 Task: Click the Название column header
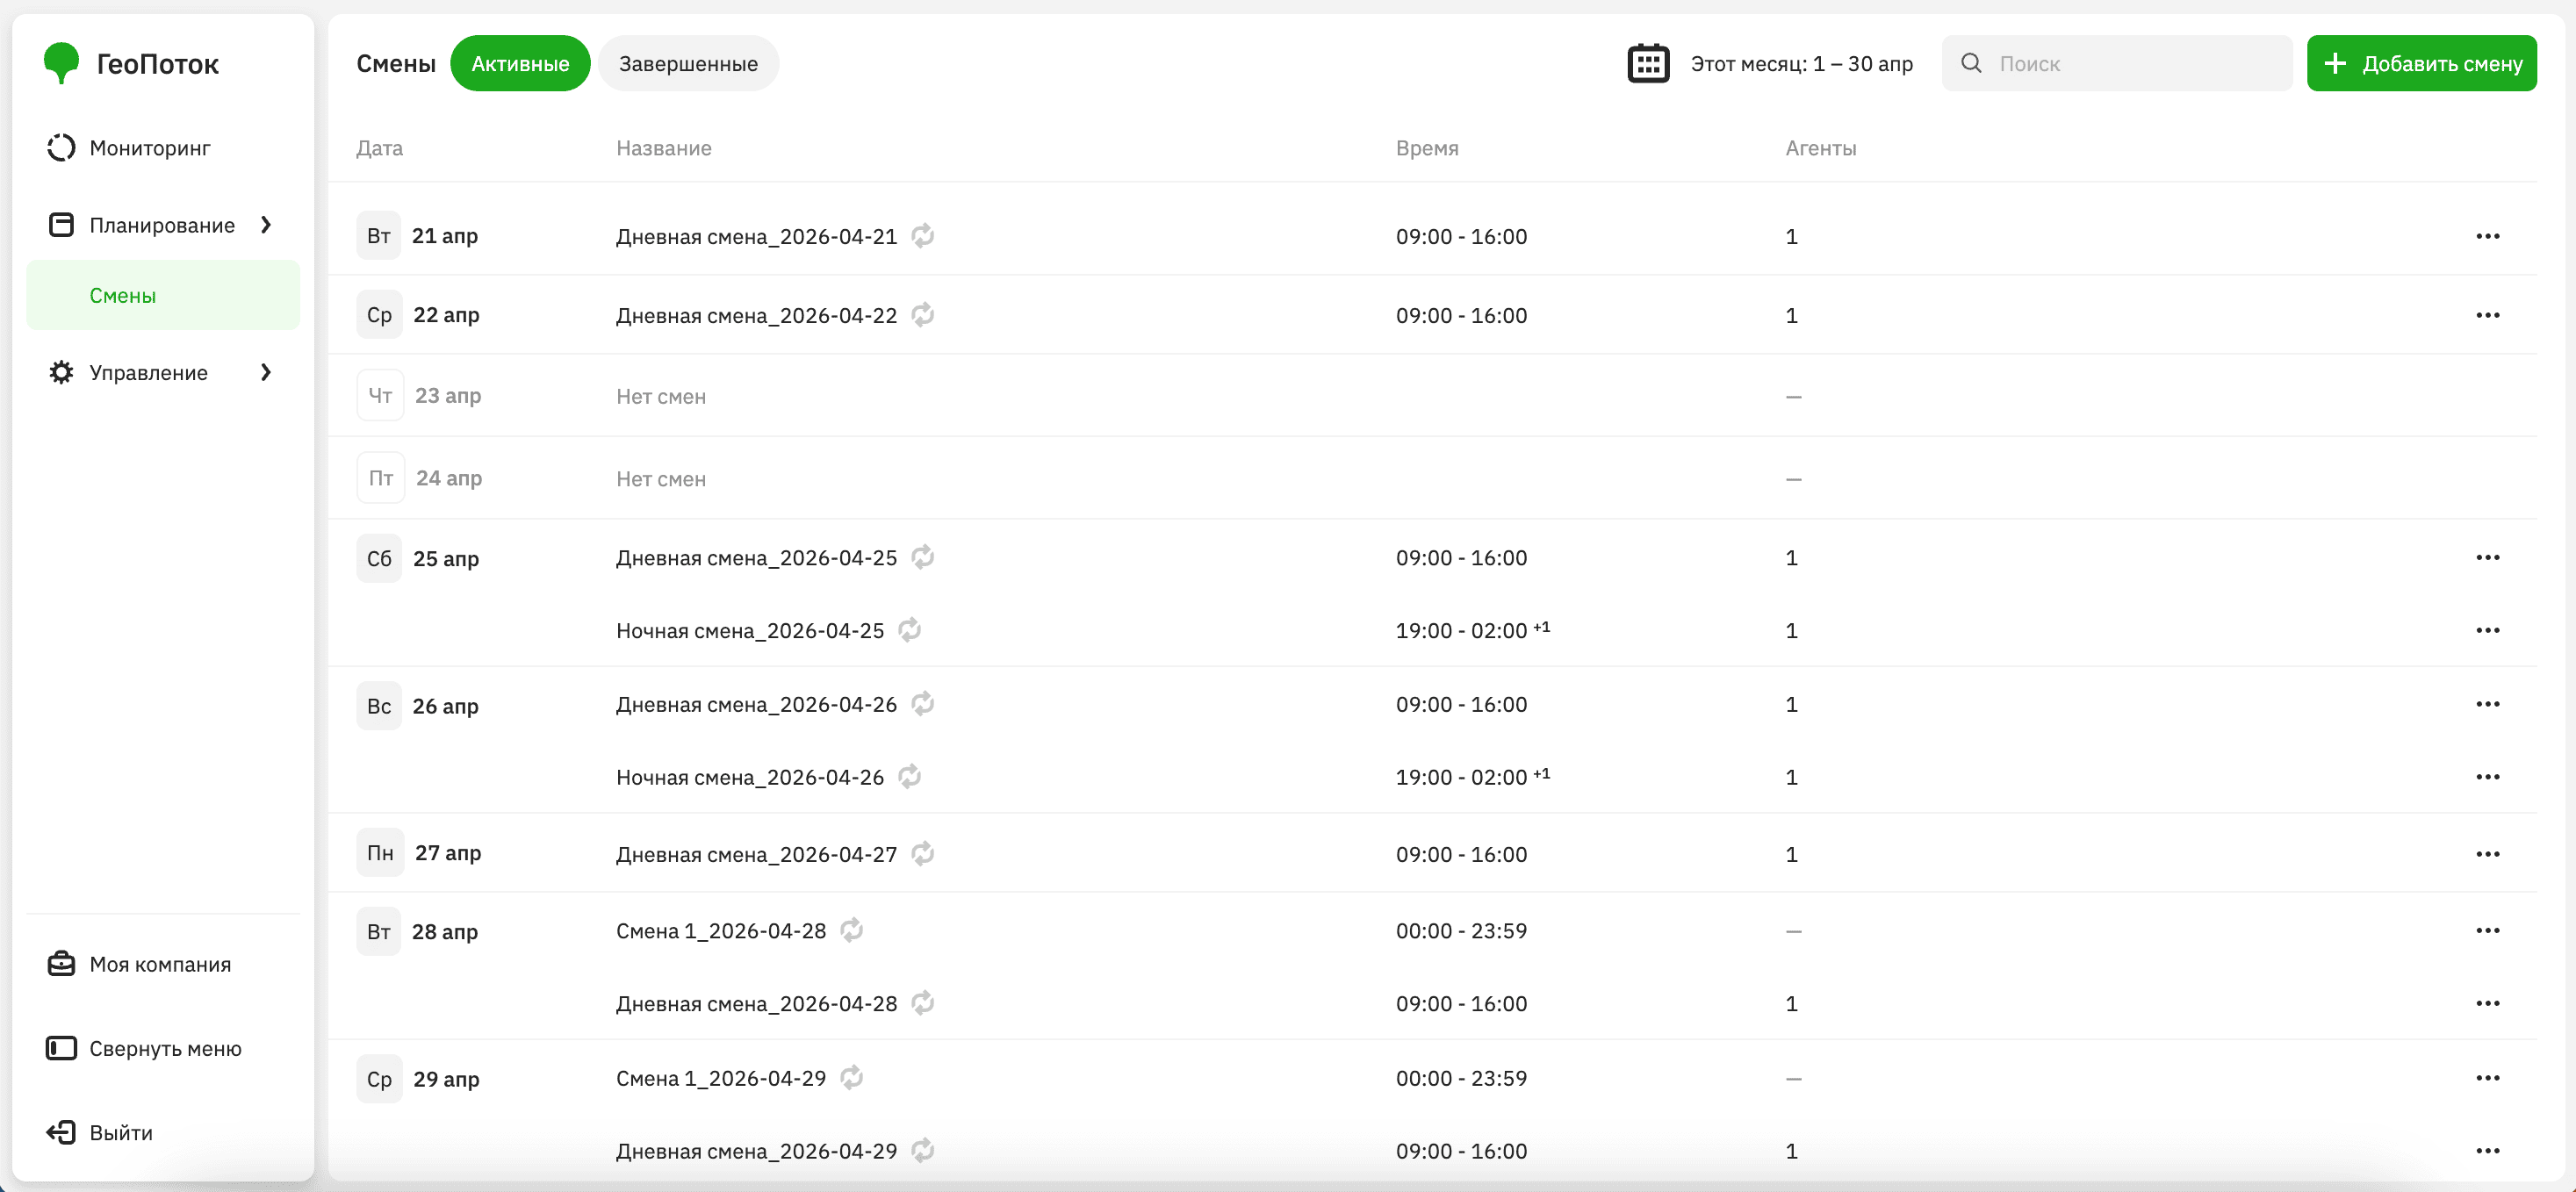click(664, 148)
